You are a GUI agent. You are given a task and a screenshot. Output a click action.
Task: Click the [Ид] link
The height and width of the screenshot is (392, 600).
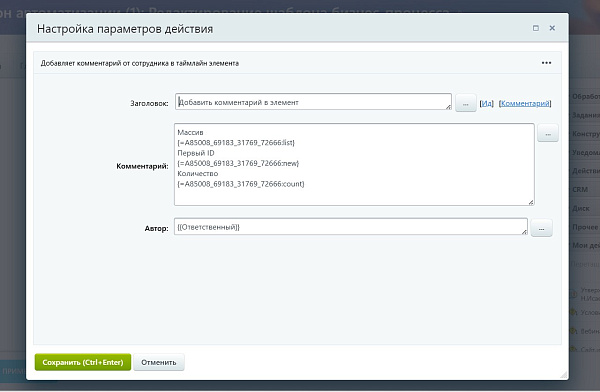coord(486,103)
